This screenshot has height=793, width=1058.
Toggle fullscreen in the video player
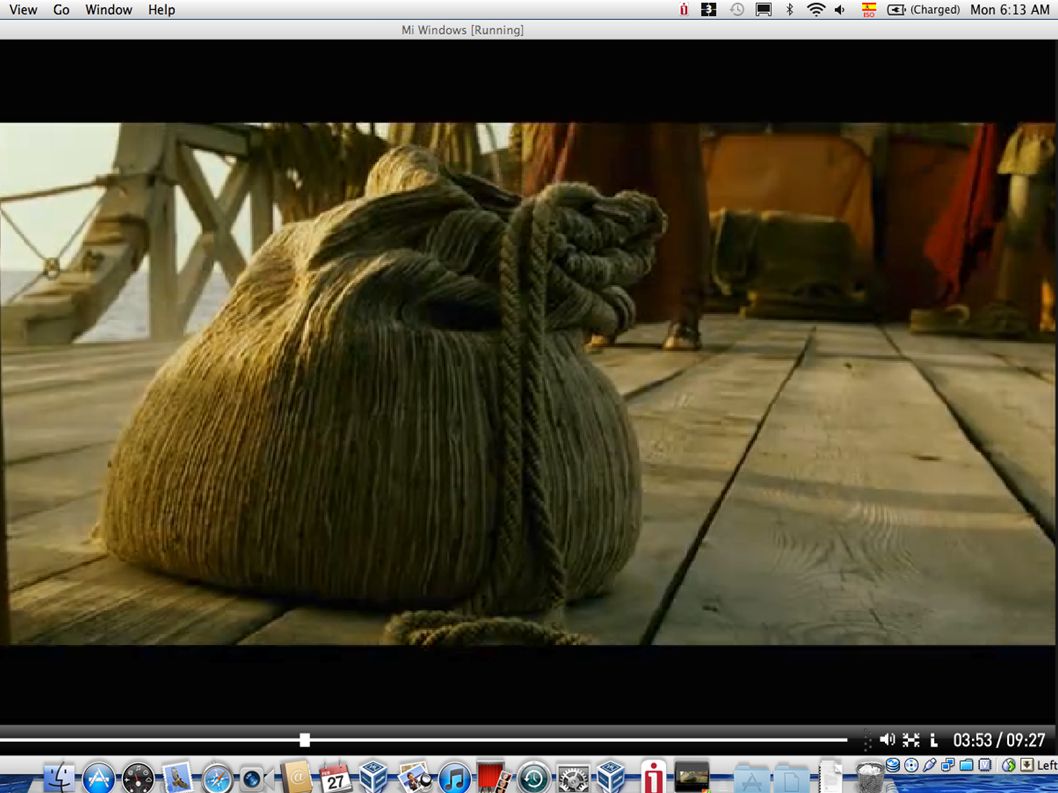911,740
